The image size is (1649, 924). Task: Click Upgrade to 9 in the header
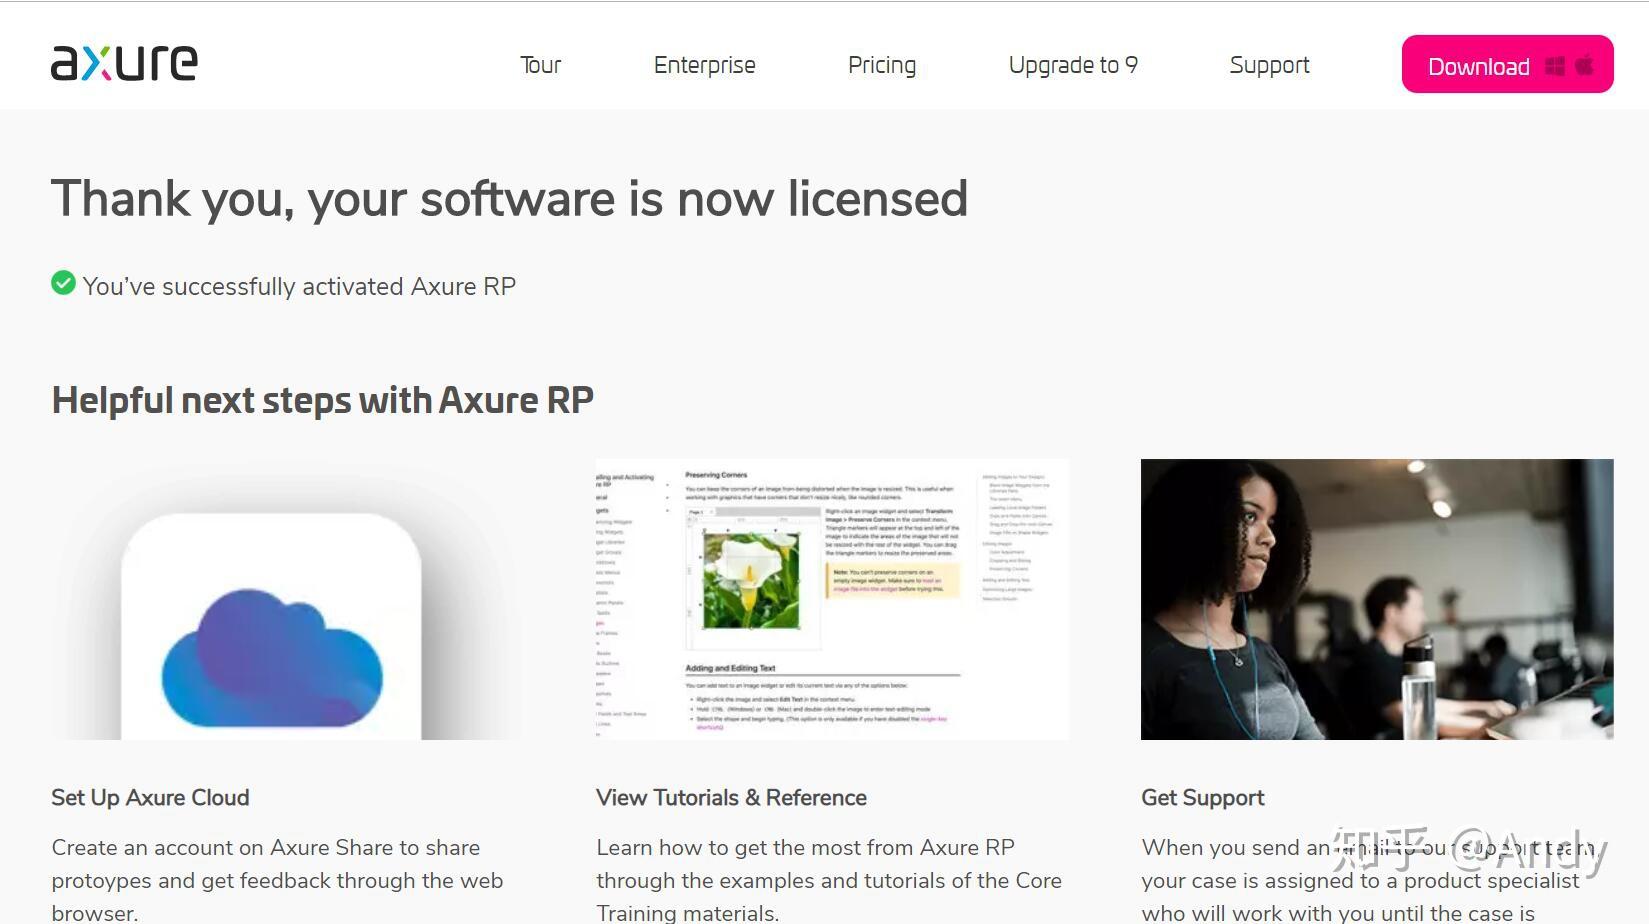pos(1072,64)
